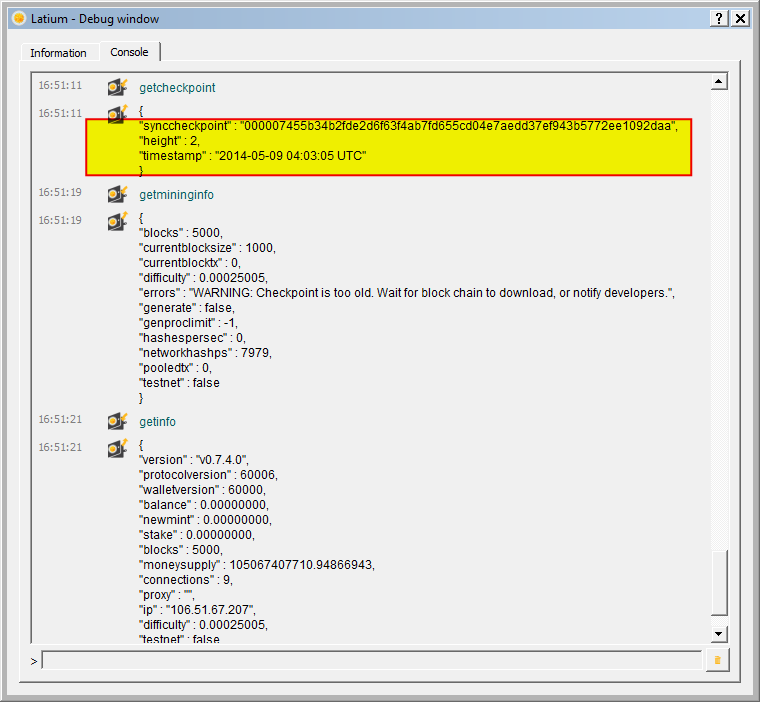Click the "version" : v0.7.4.0 line
The width and height of the screenshot is (760, 702).
[x=193, y=460]
